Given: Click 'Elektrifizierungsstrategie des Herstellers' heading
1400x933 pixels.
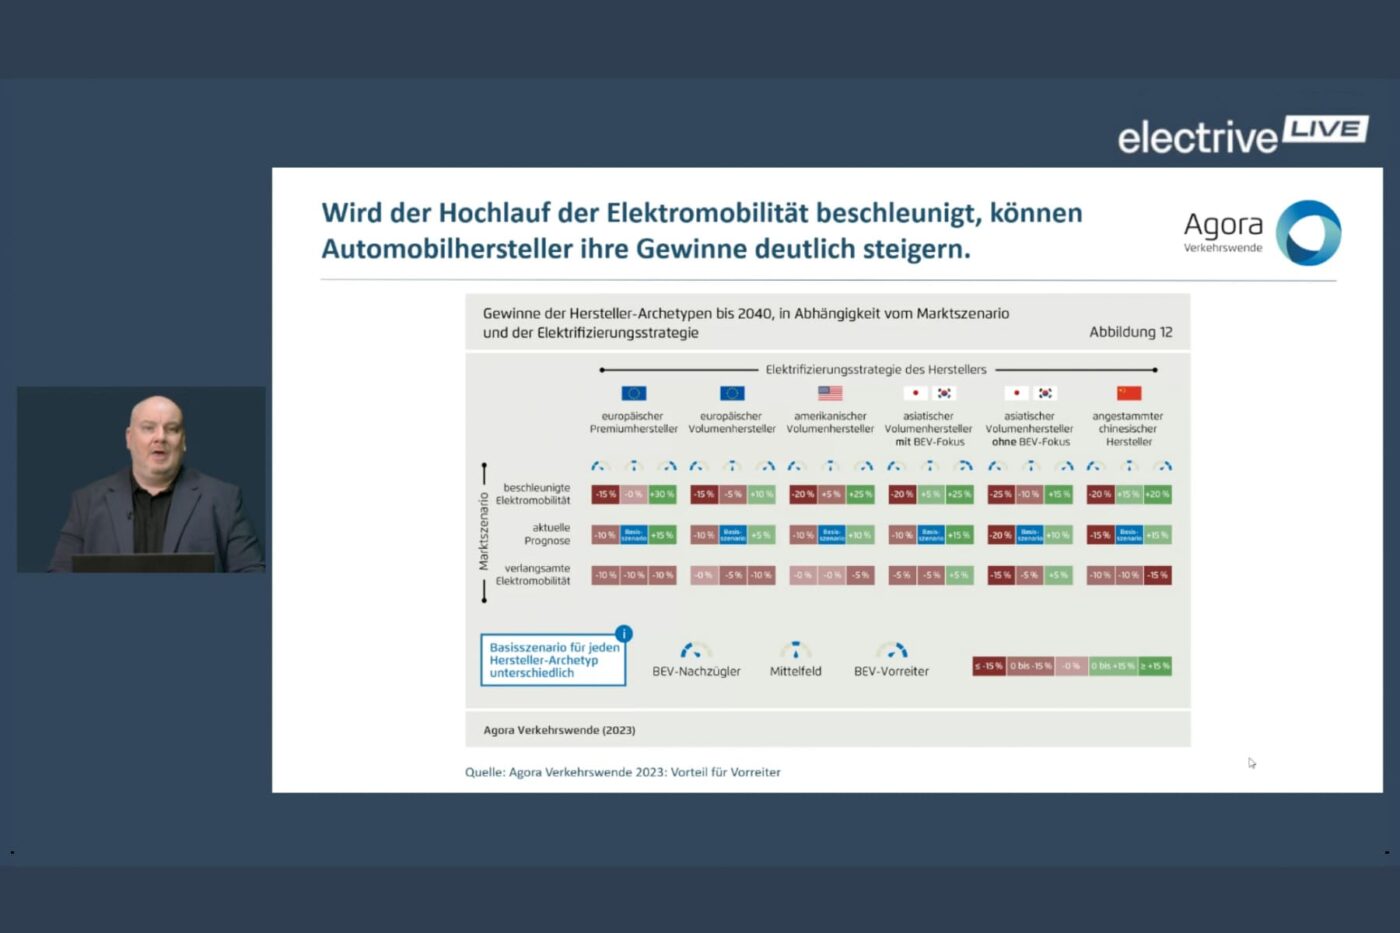Looking at the screenshot, I should [x=876, y=369].
